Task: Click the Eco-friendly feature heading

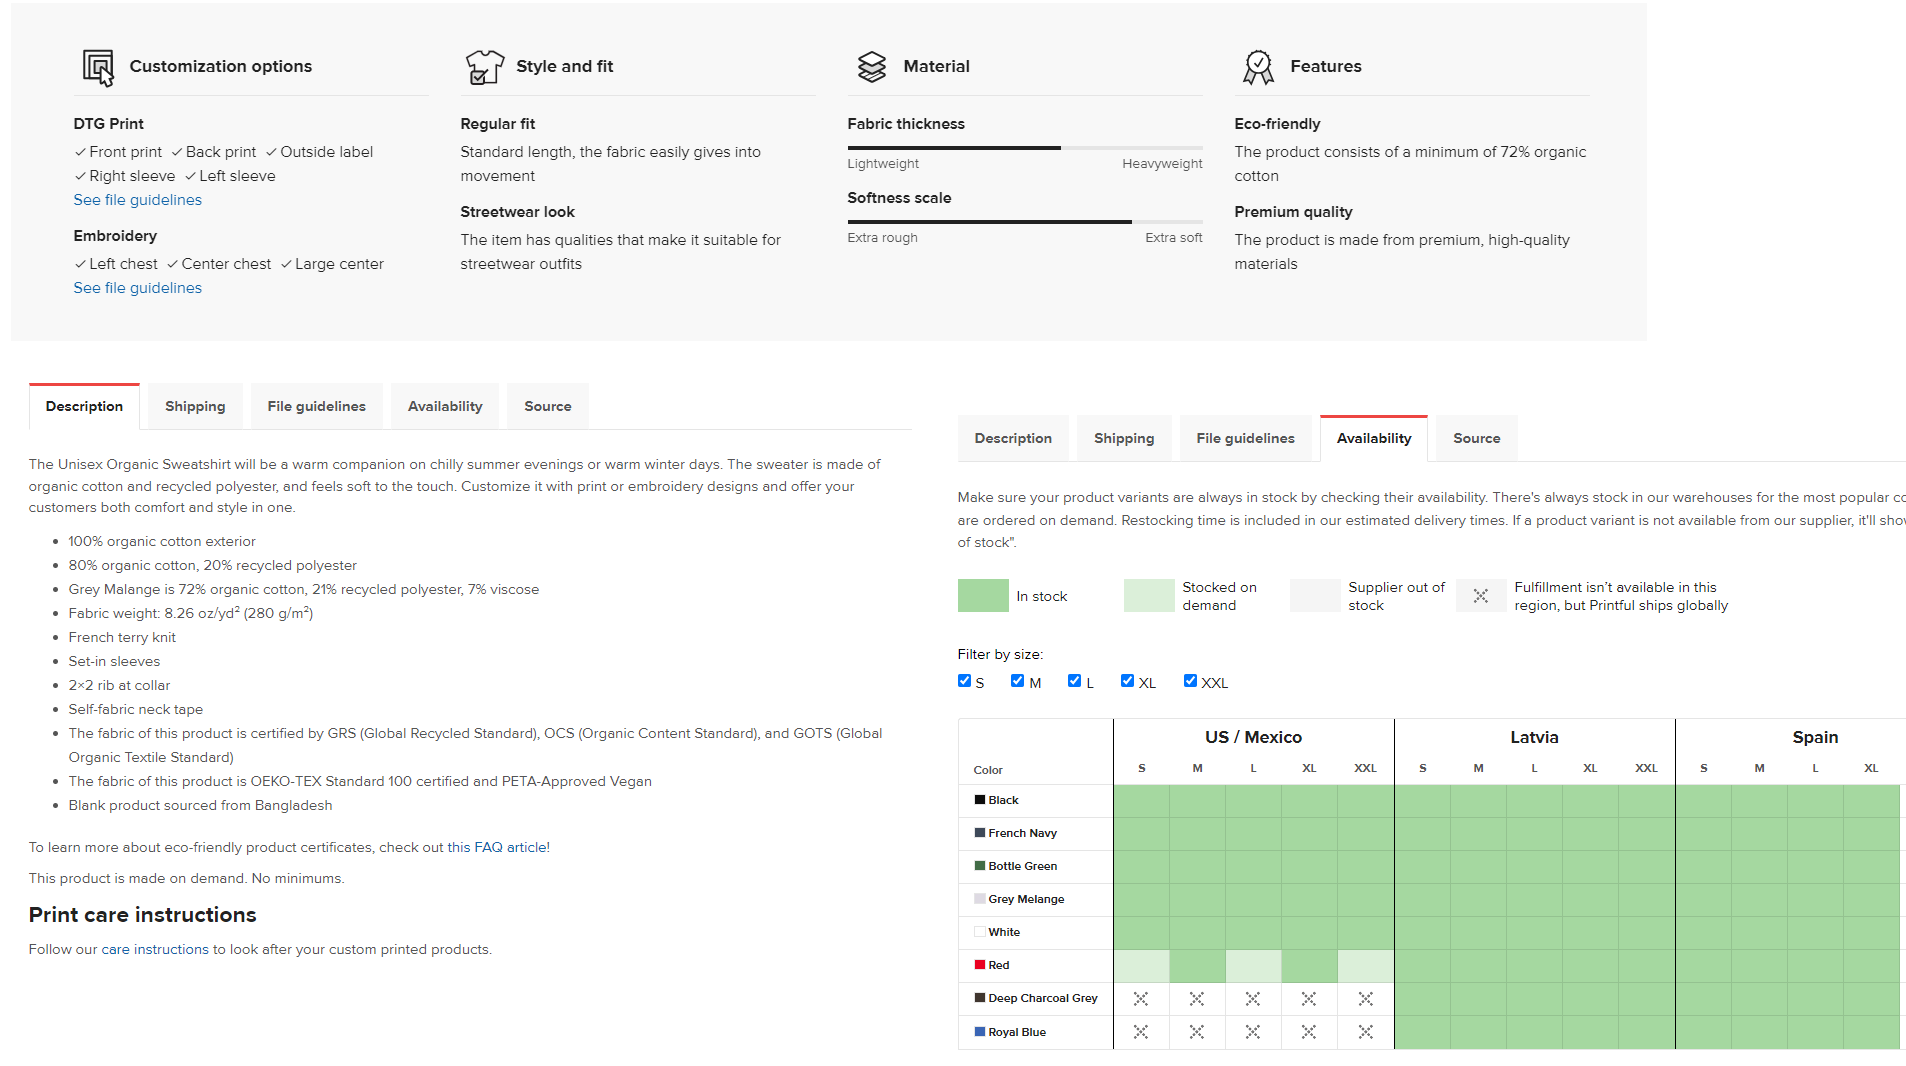Action: coord(1277,124)
